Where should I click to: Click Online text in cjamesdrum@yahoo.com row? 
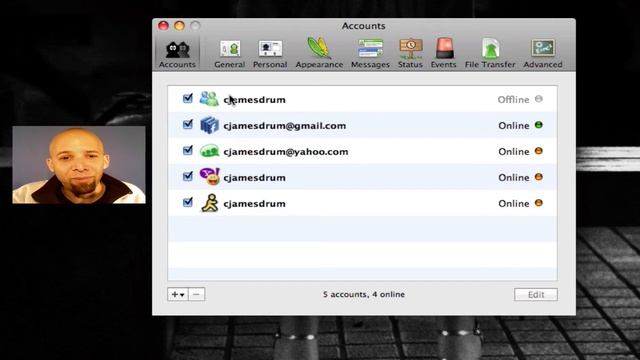[513, 152]
